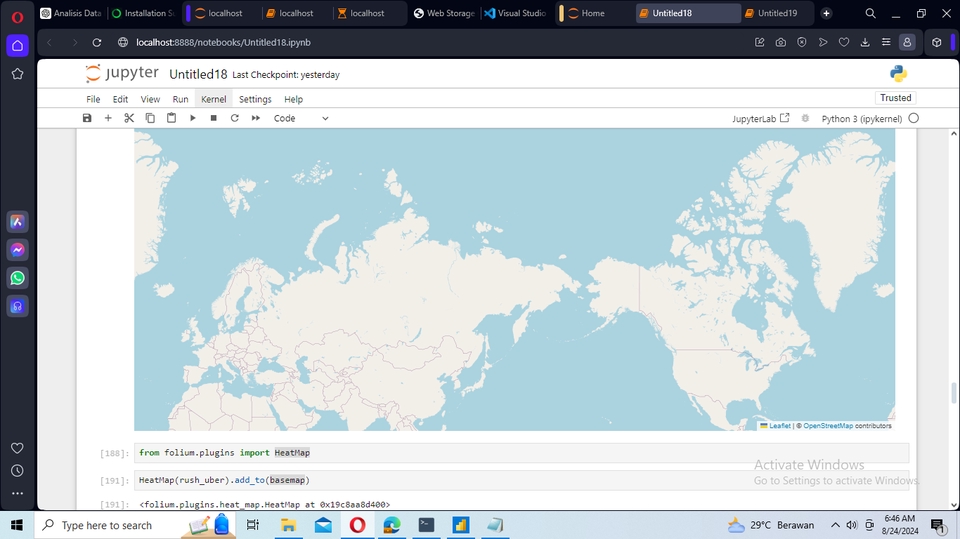The height and width of the screenshot is (539, 960).
Task: Search open tabs with the magnifier icon
Action: point(870,13)
